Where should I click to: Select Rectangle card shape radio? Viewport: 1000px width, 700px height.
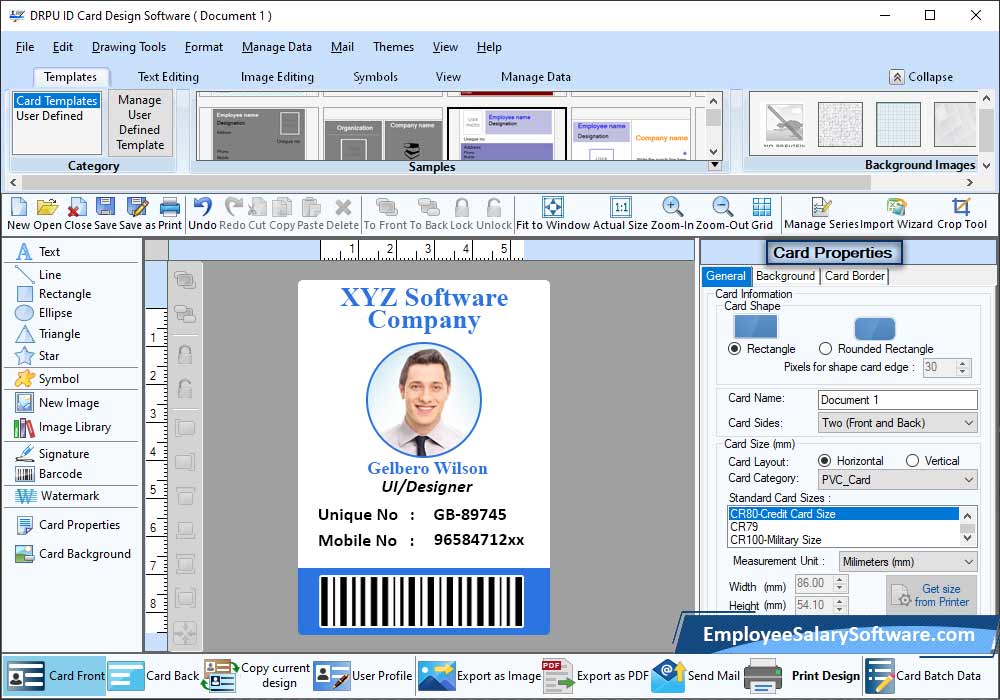pyautogui.click(x=735, y=349)
